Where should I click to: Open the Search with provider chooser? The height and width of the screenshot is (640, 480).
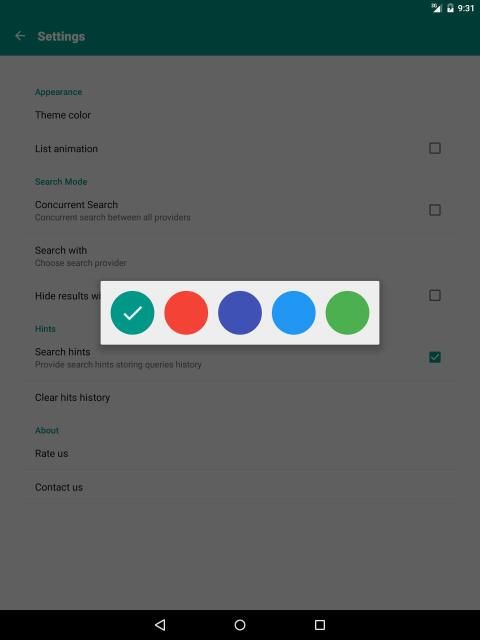tap(240, 256)
